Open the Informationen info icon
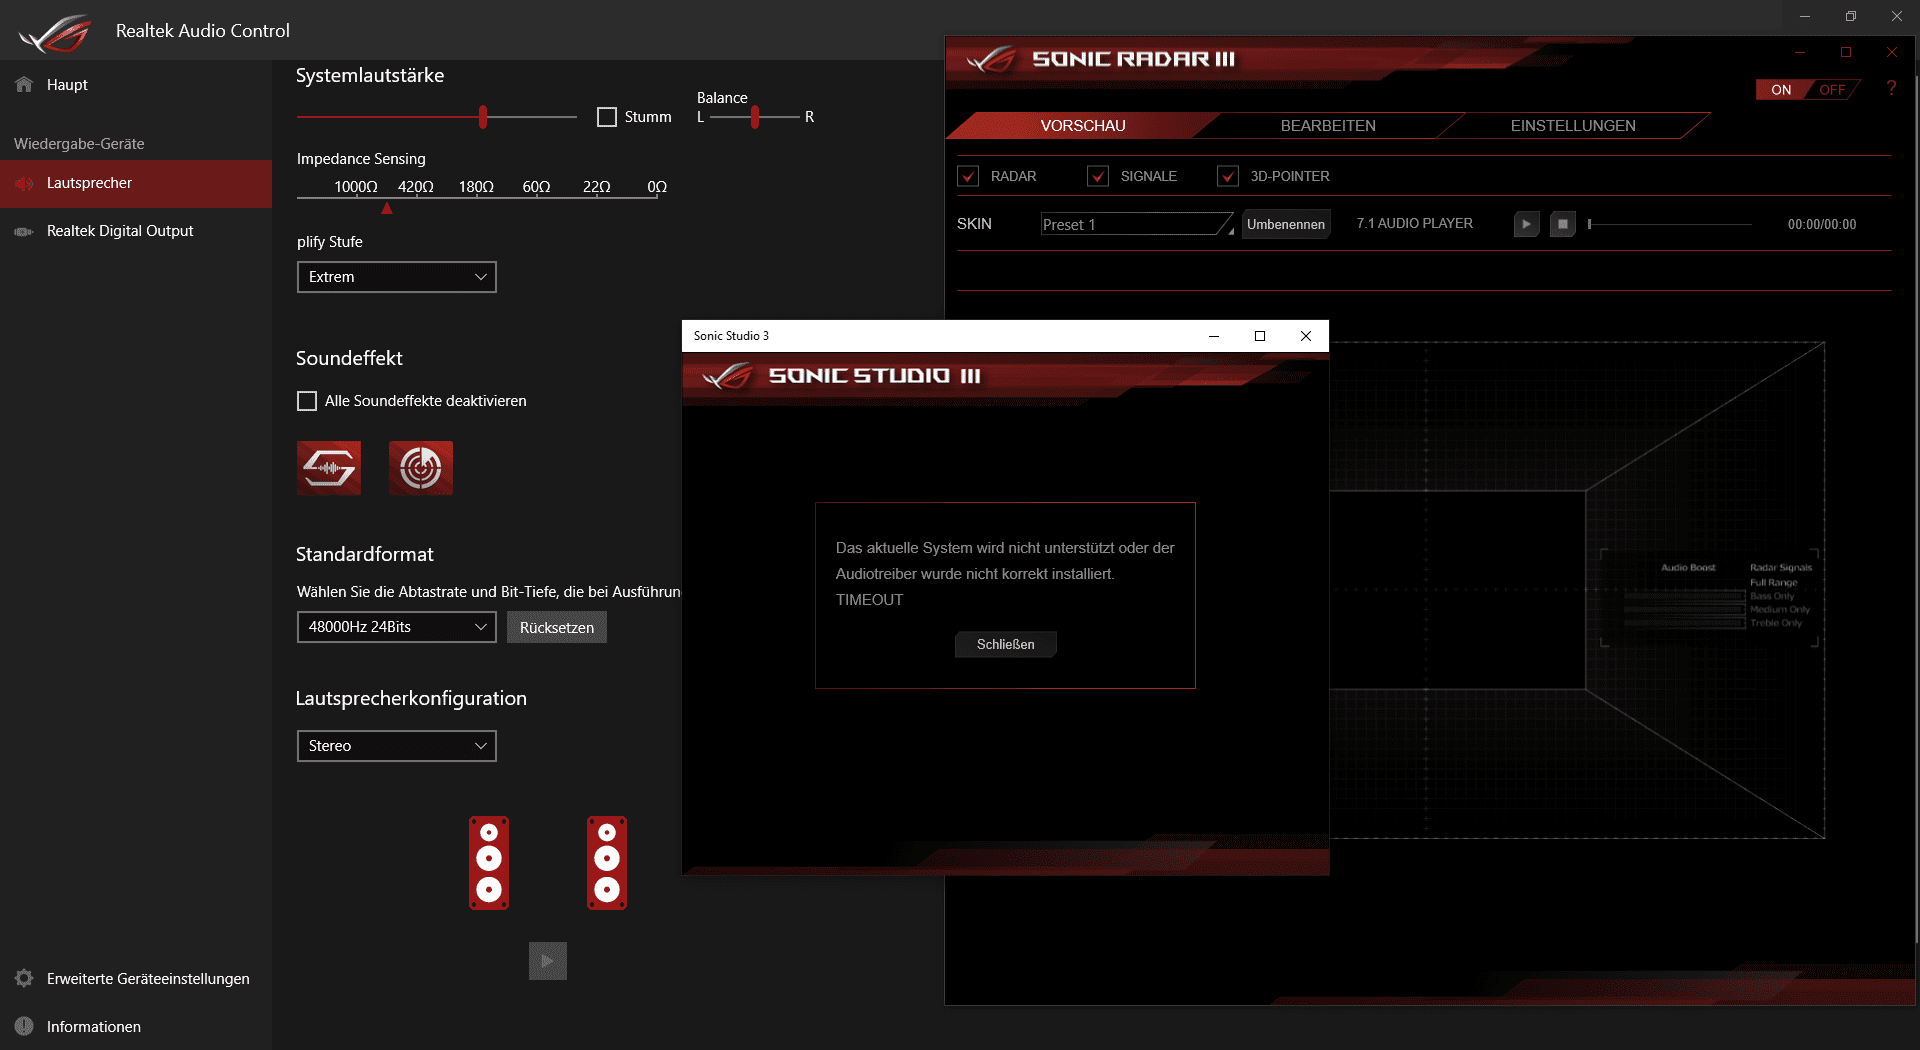 coord(24,1026)
